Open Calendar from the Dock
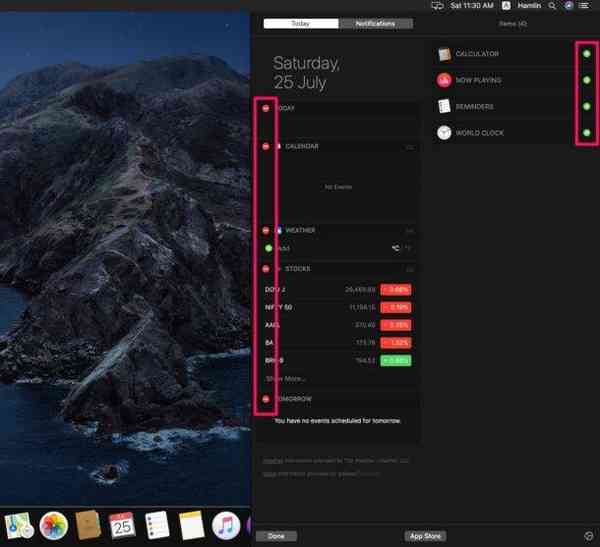The width and height of the screenshot is (600, 547). click(x=122, y=526)
